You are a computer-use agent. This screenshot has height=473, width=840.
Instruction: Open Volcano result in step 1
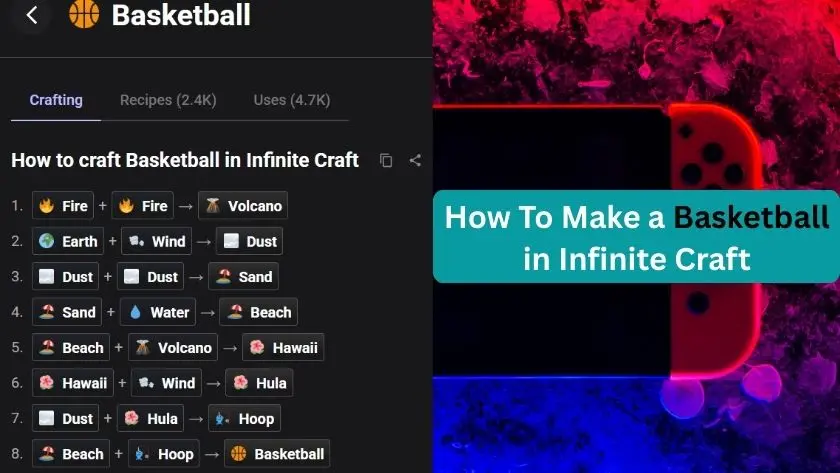coord(243,206)
